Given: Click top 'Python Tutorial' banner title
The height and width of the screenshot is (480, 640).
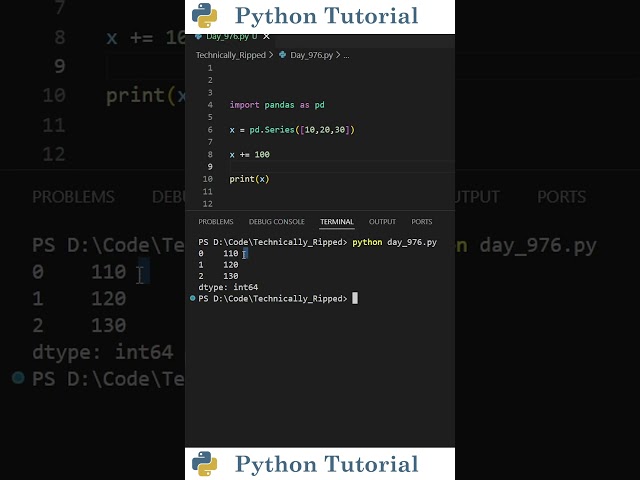Looking at the screenshot, I should click(x=327, y=16).
